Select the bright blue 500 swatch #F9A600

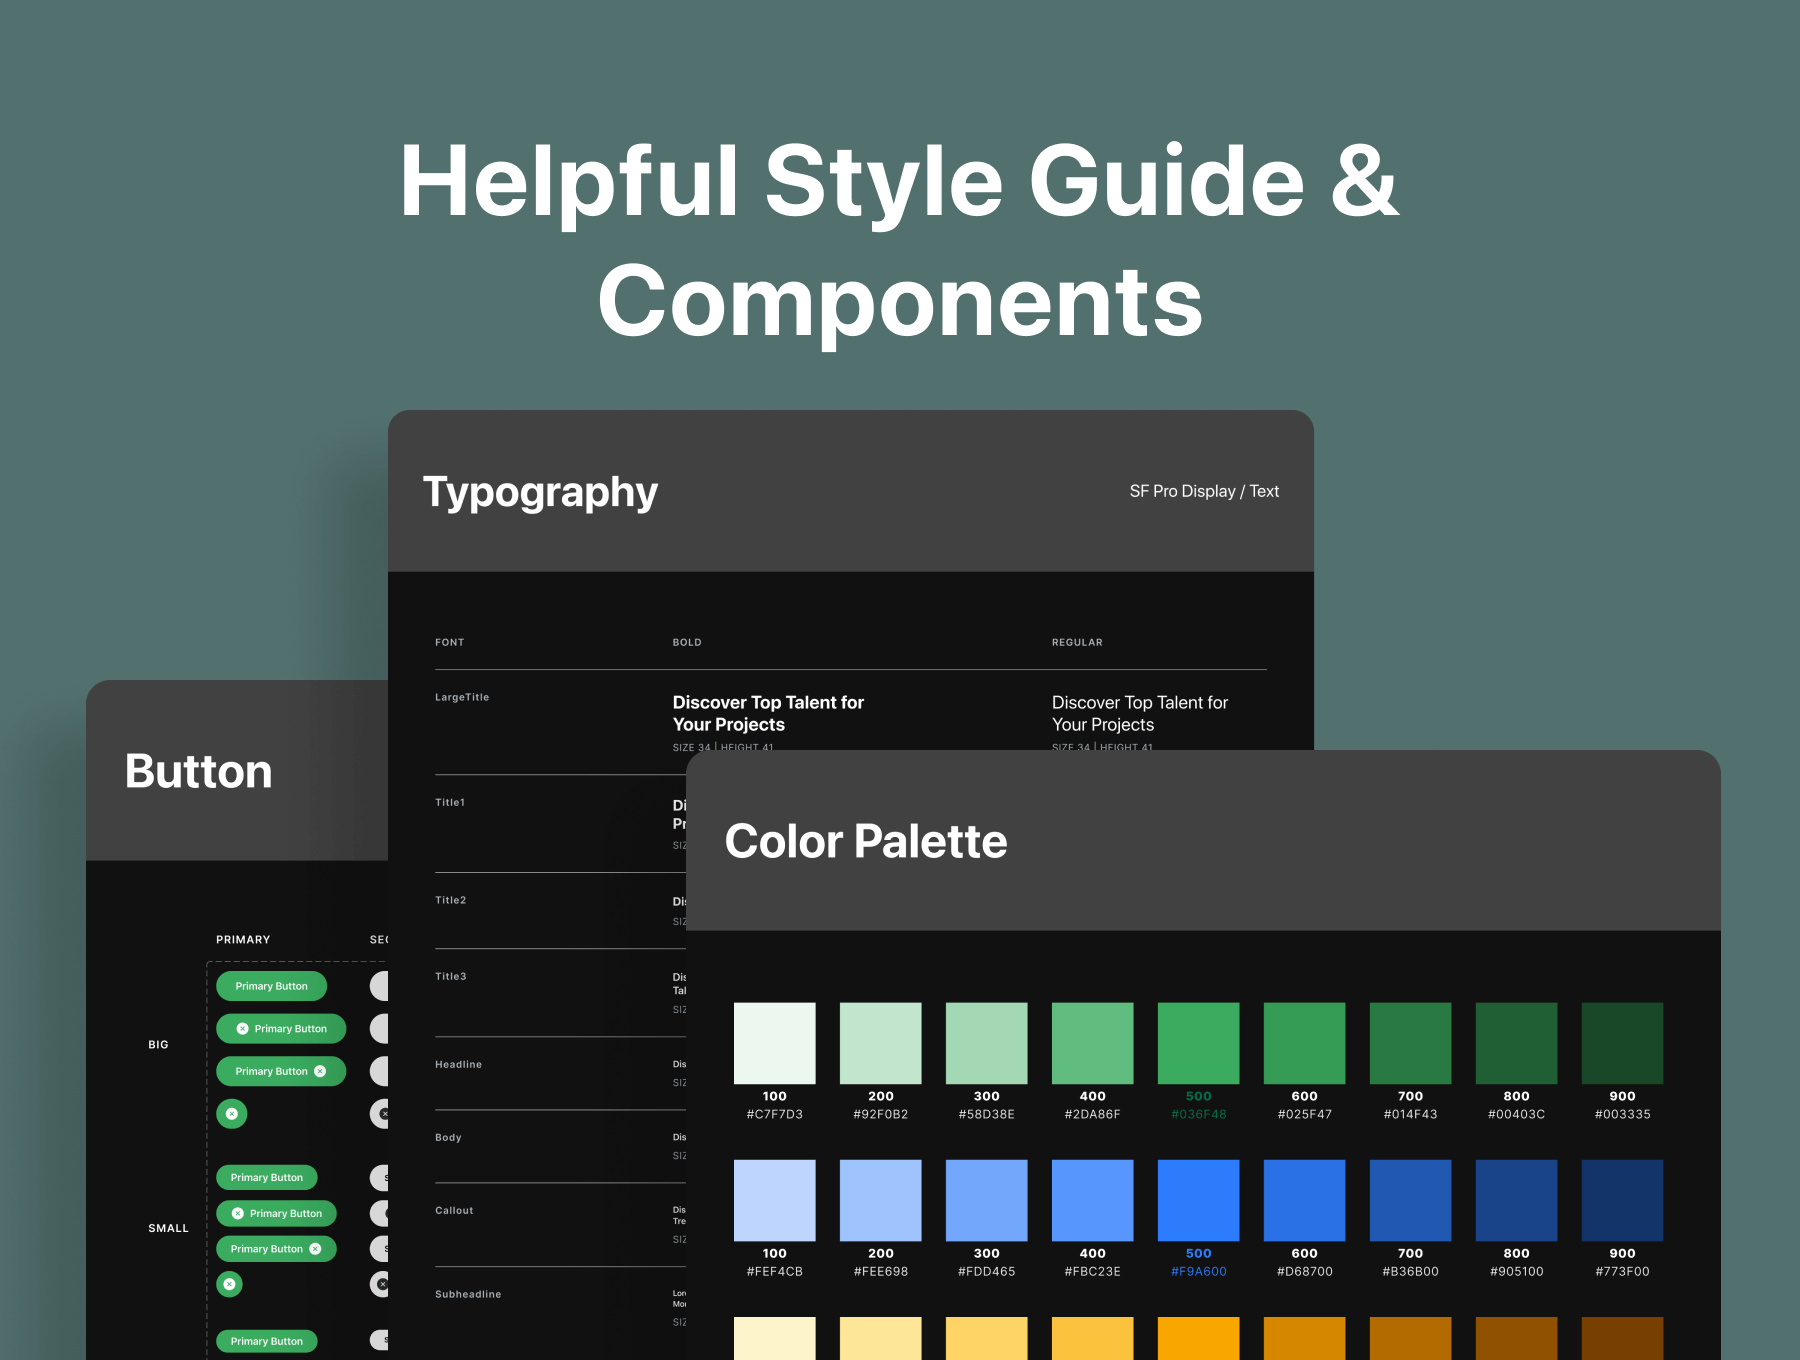coord(1199,1200)
